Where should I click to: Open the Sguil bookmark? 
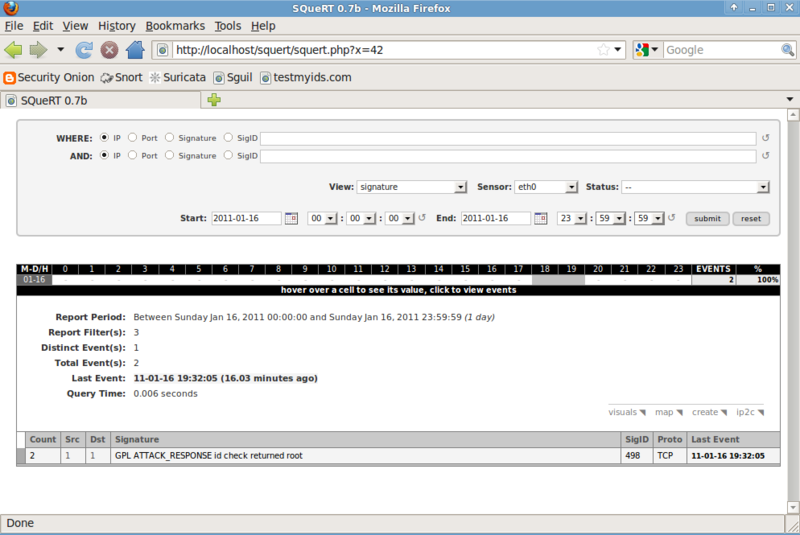click(233, 78)
